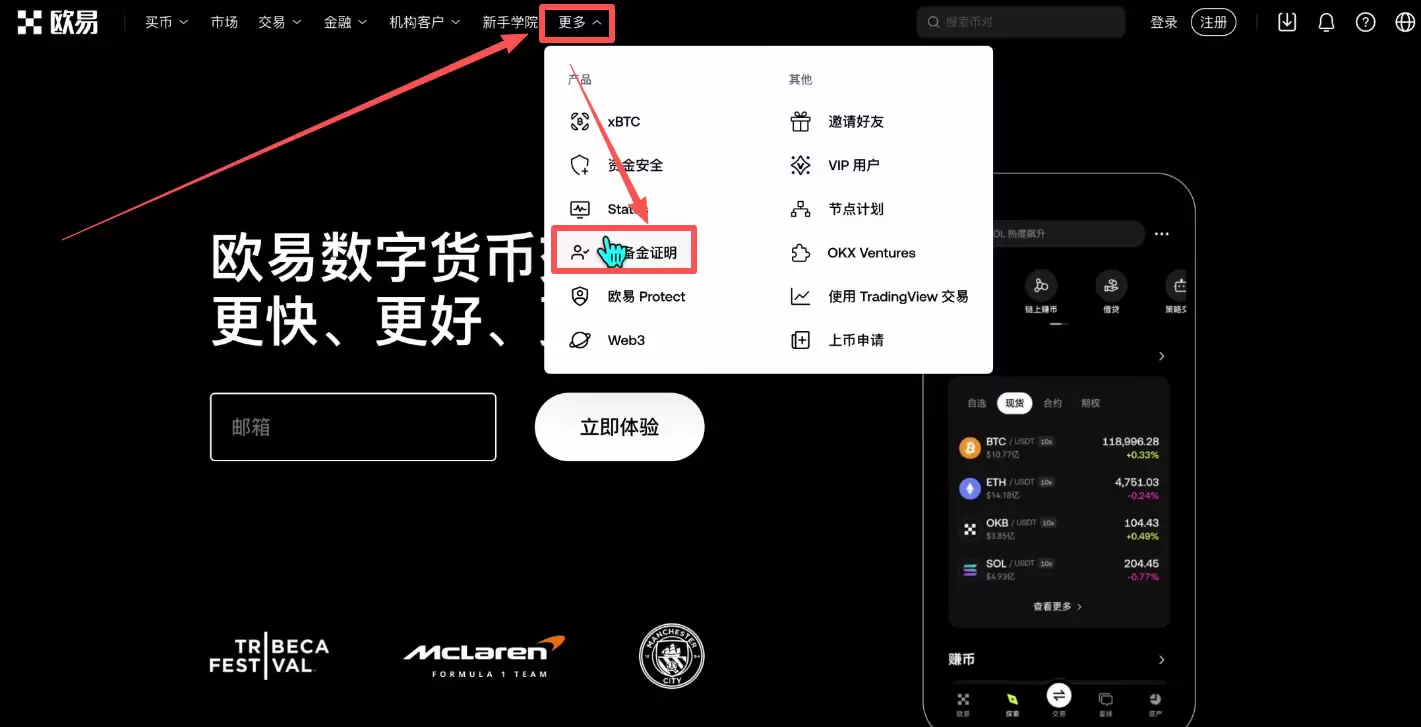
Task: Expand the 金融 dropdown
Action: point(345,21)
